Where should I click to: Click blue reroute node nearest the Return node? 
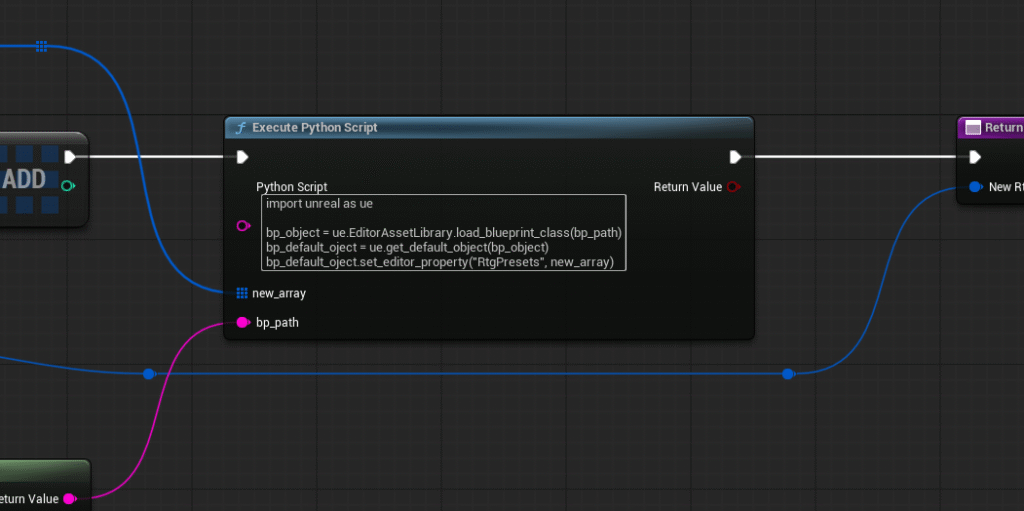[788, 374]
